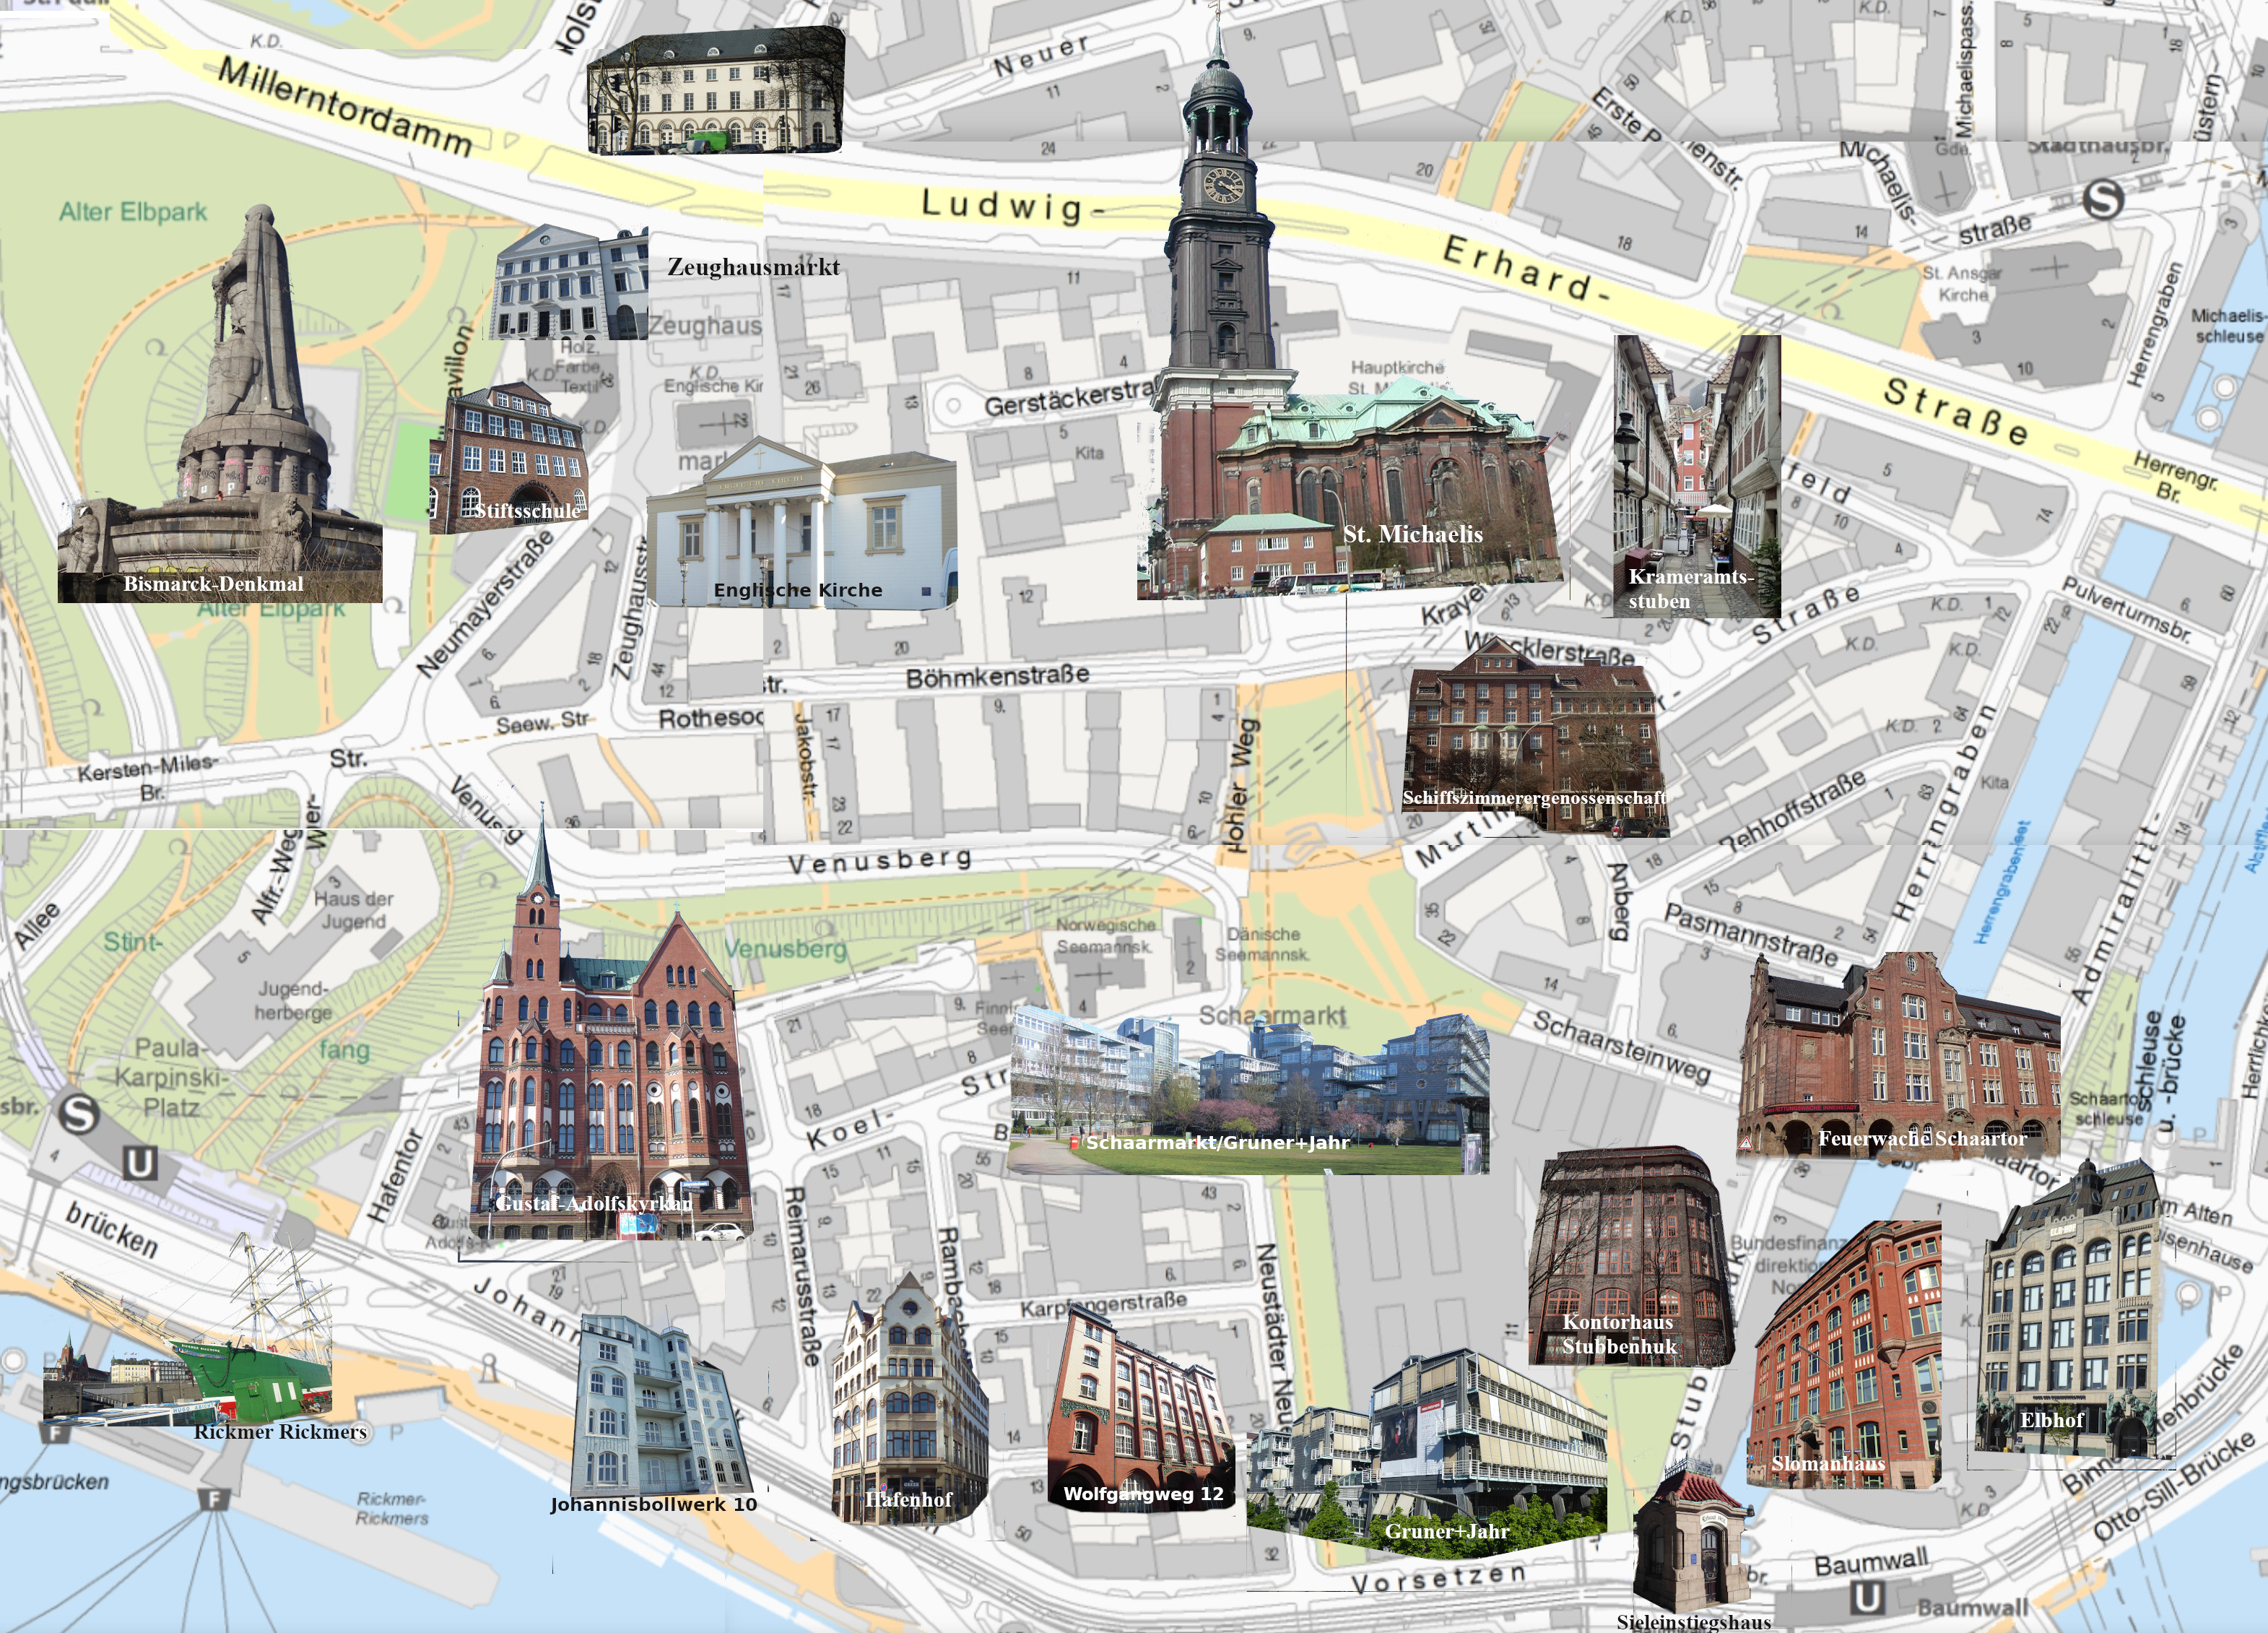Click the Karpfangerstraße street label
The width and height of the screenshot is (2268, 1633).
(1103, 1304)
